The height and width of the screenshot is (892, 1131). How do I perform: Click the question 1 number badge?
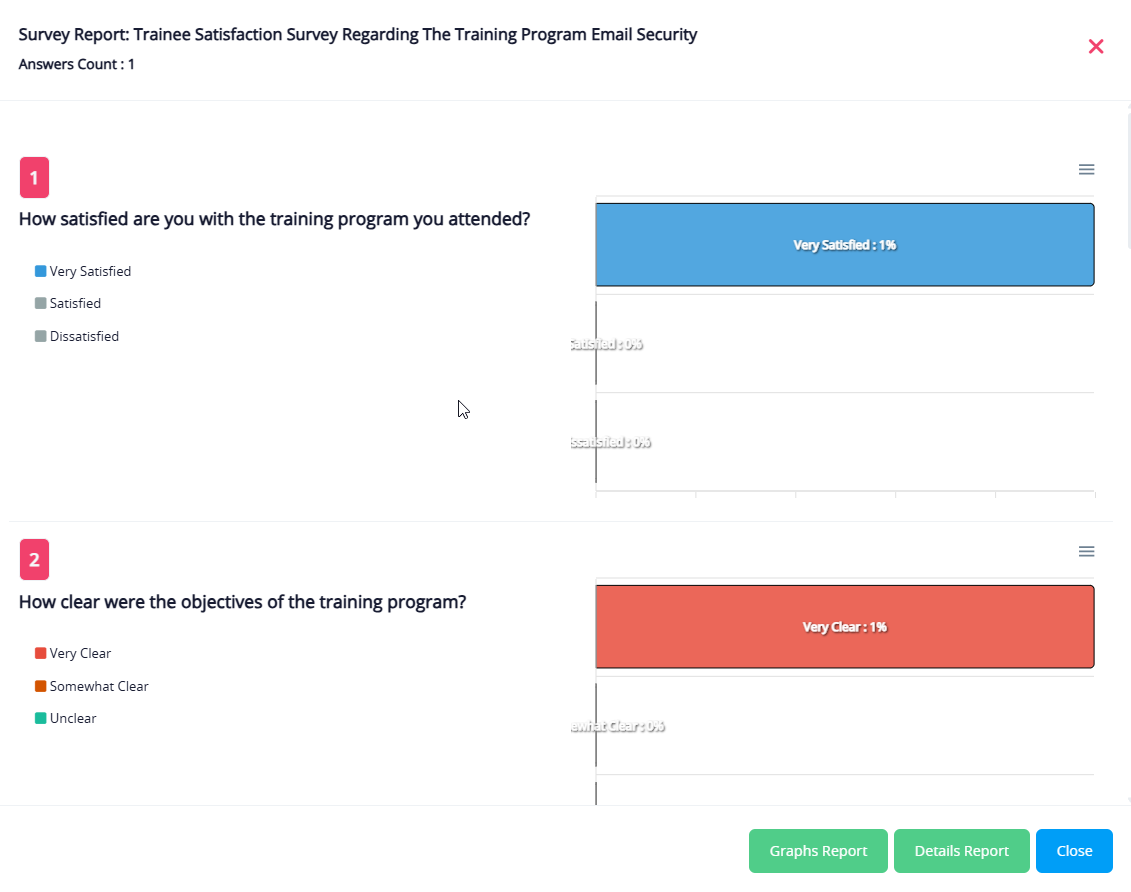point(34,178)
